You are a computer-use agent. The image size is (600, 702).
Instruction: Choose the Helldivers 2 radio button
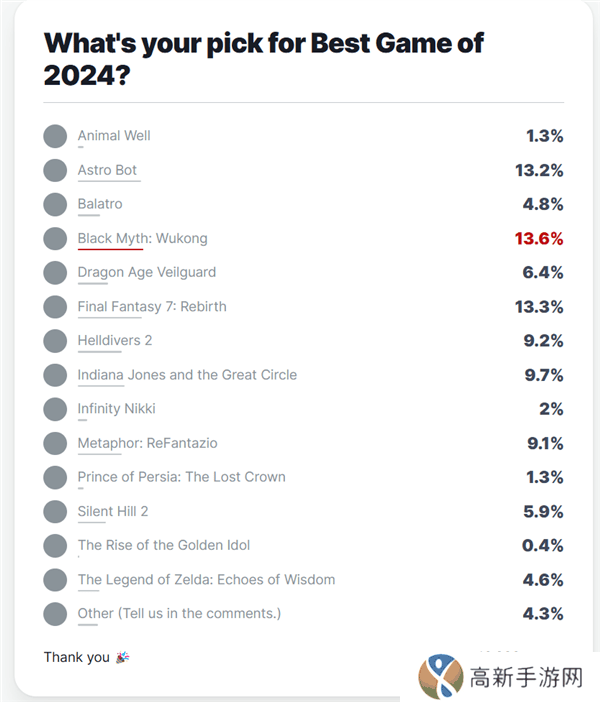[x=55, y=340]
